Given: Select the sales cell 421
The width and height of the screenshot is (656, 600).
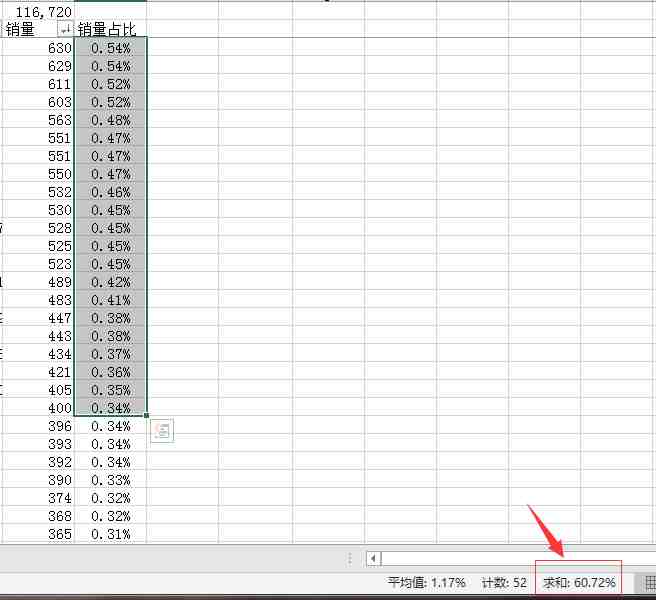Looking at the screenshot, I should (38, 372).
